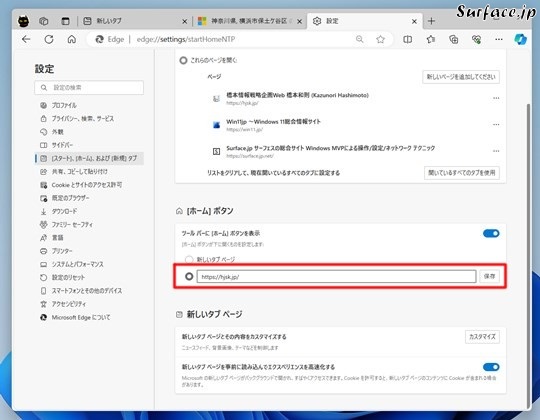Open ダウンロード settings section

coord(89,211)
